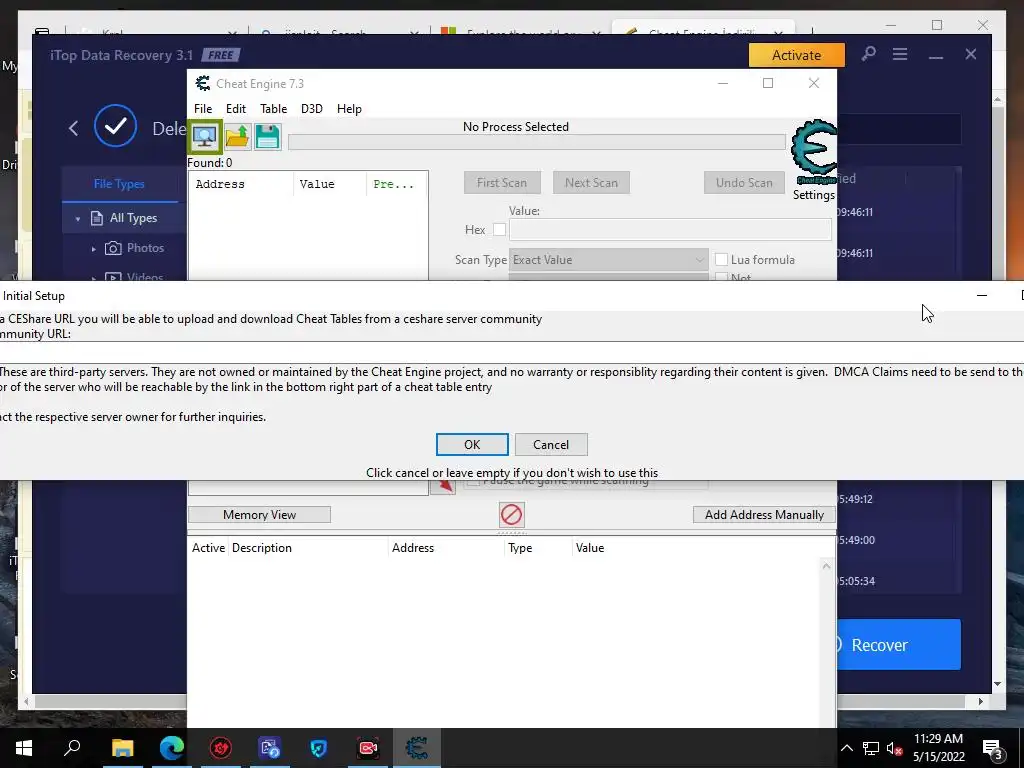
Task: Click the red camera recorder taskbar icon
Action: (368, 748)
